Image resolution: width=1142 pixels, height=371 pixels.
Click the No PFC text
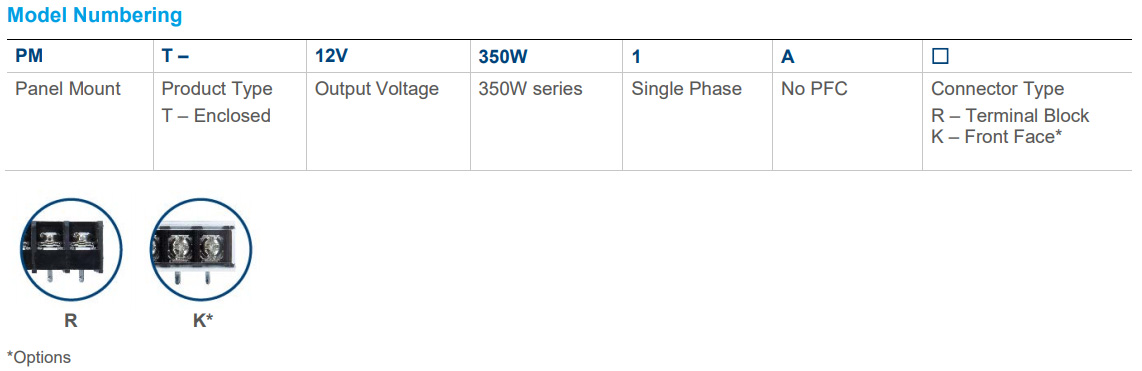tap(814, 89)
